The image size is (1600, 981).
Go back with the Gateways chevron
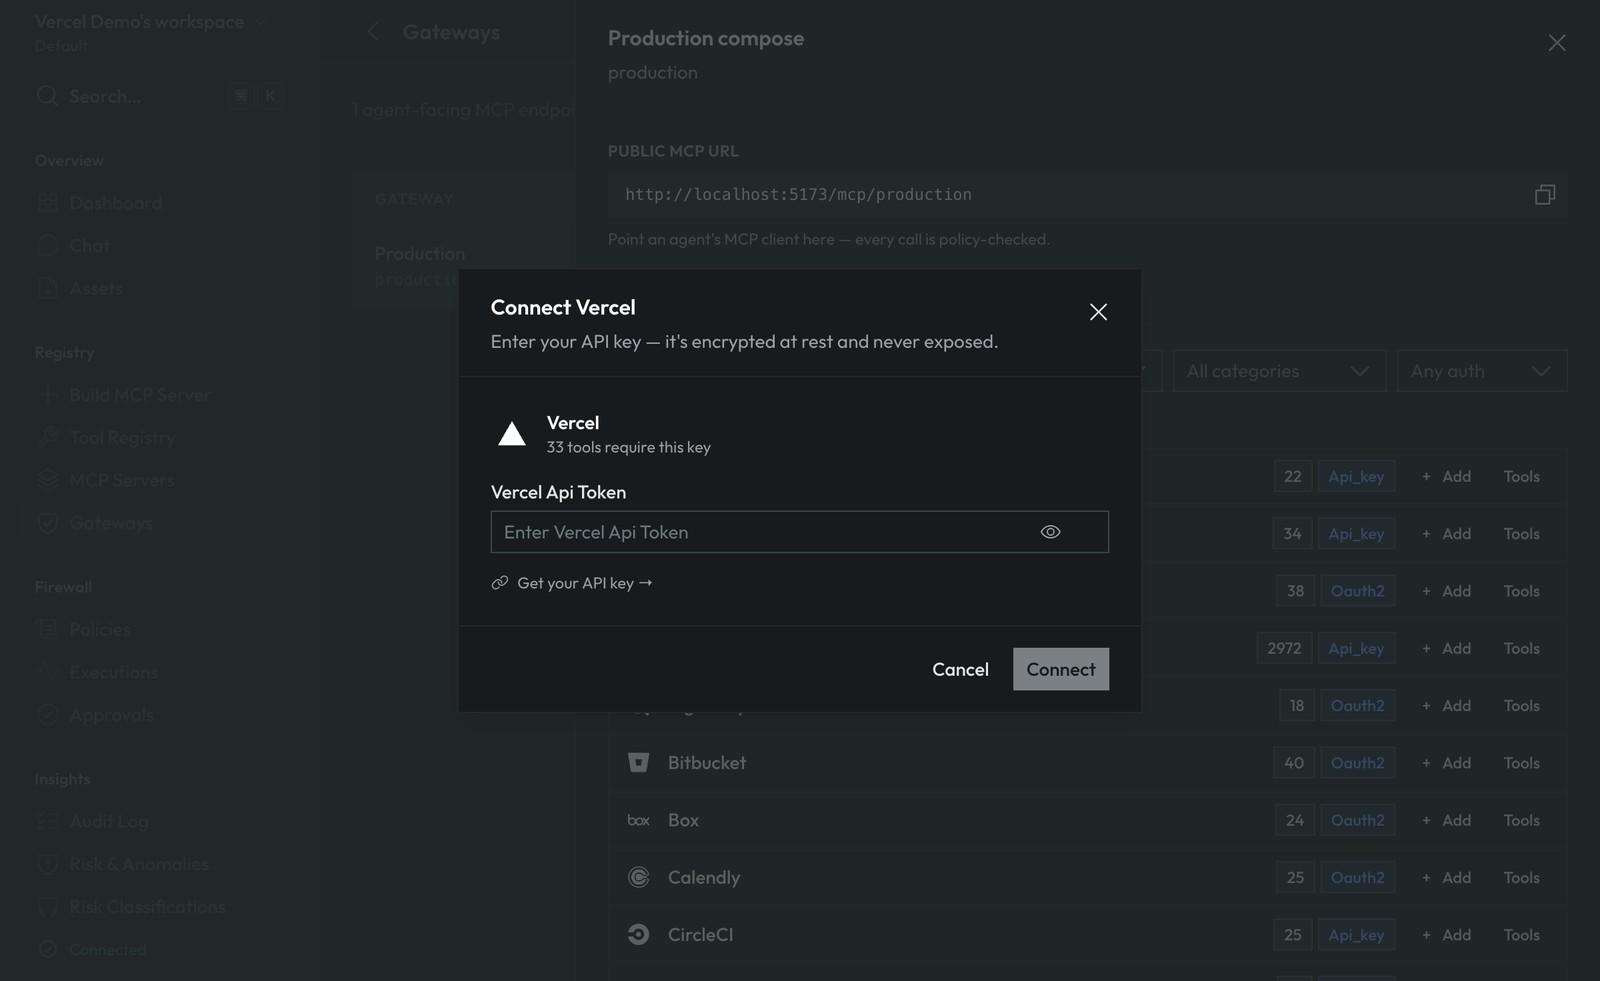pos(373,32)
